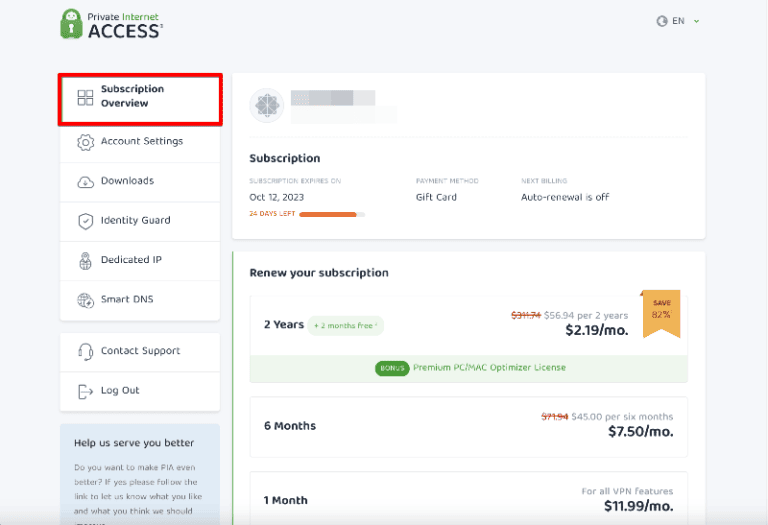The height and width of the screenshot is (525, 768).
Task: Go to the Downloads menu item
Action: pos(127,181)
